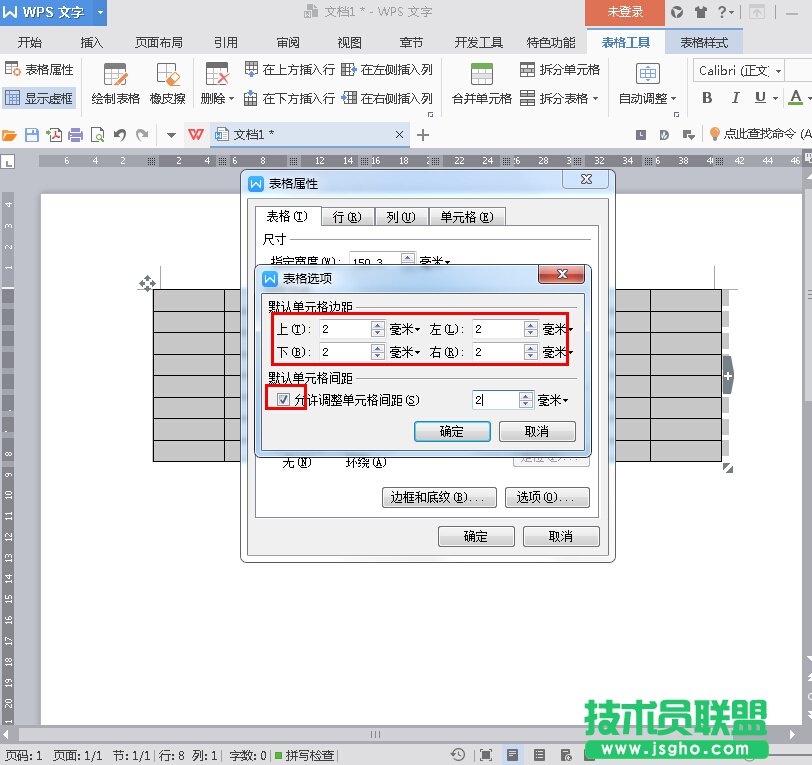This screenshot has width=812, height=765.
Task: Click the full screen icon in status bar
Action: pyautogui.click(x=485, y=755)
